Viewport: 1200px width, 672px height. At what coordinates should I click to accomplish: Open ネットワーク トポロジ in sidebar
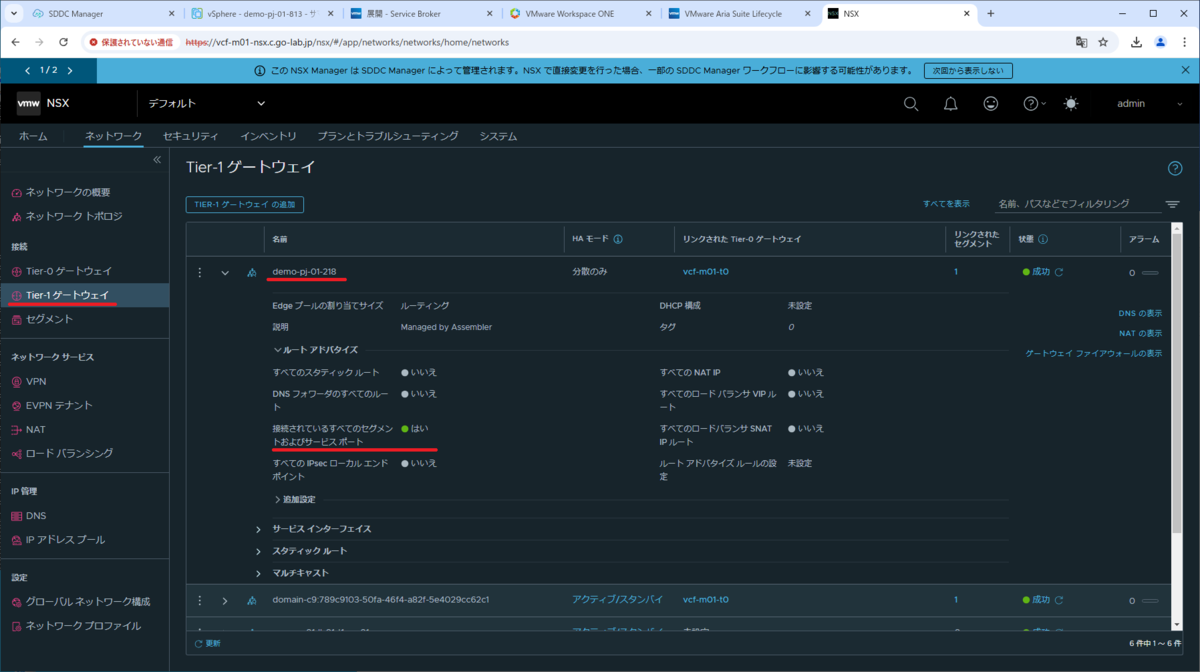(73, 216)
